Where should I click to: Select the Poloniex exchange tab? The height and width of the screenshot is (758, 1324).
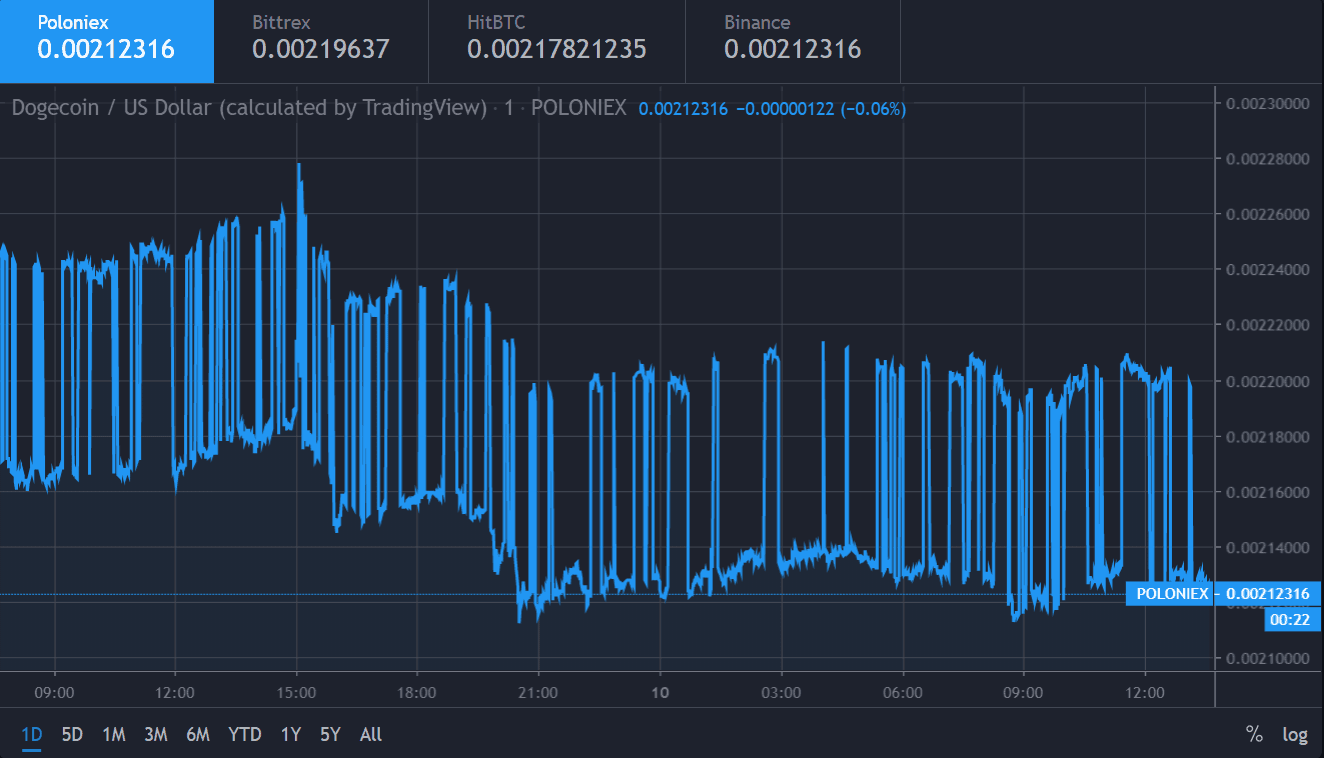(107, 41)
